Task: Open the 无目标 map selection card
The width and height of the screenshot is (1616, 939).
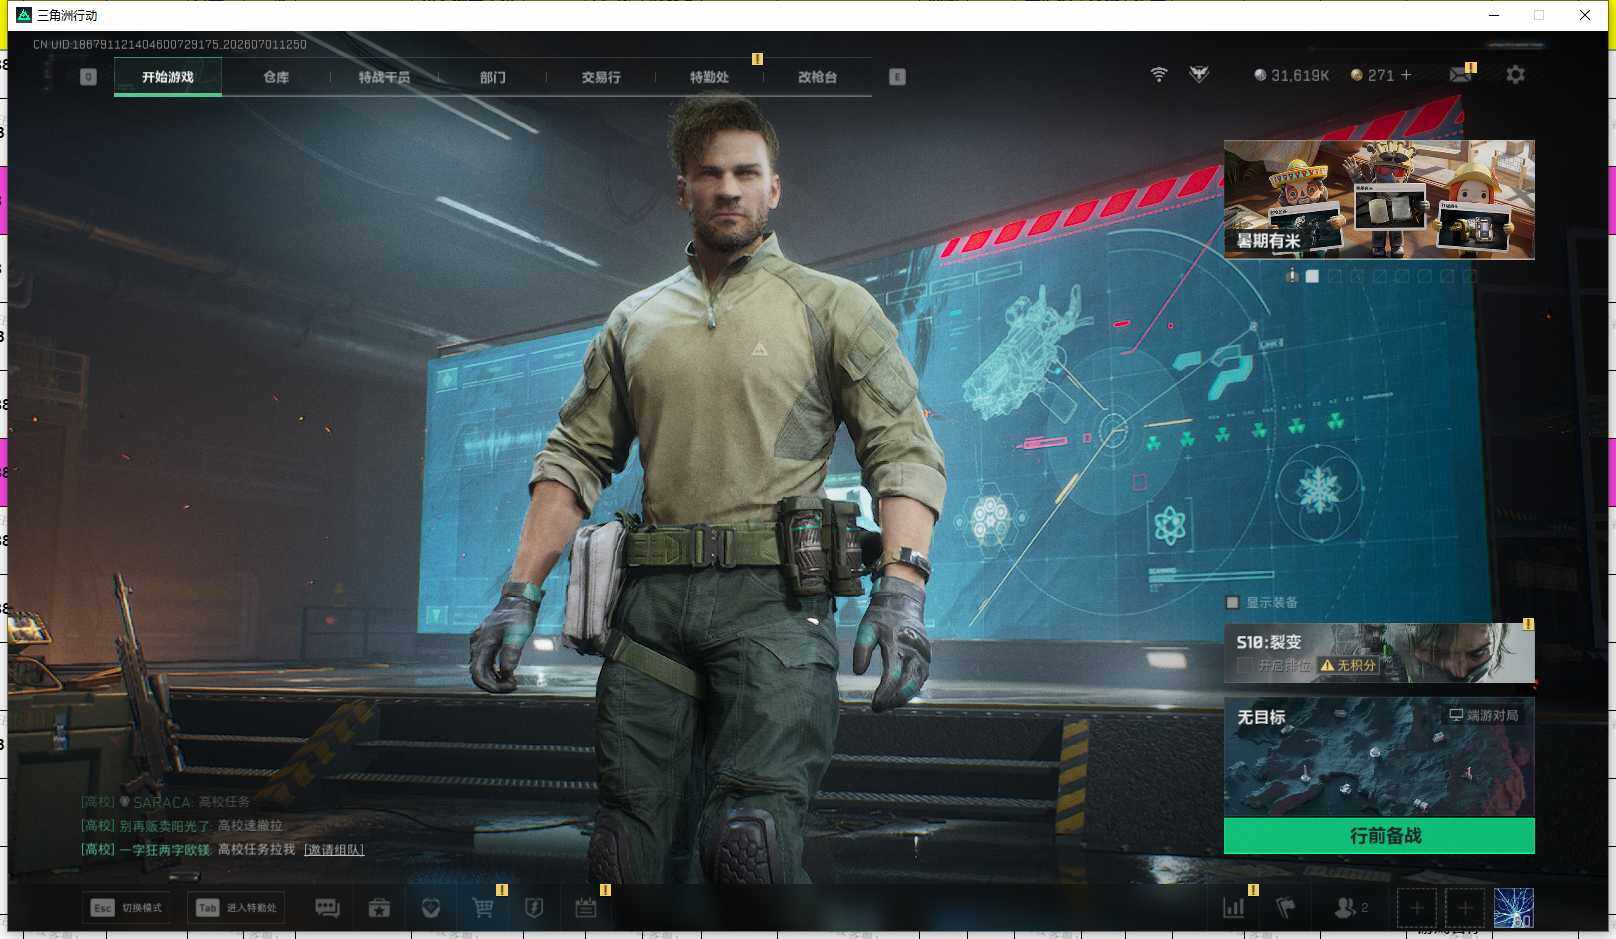Action: click(x=1379, y=757)
